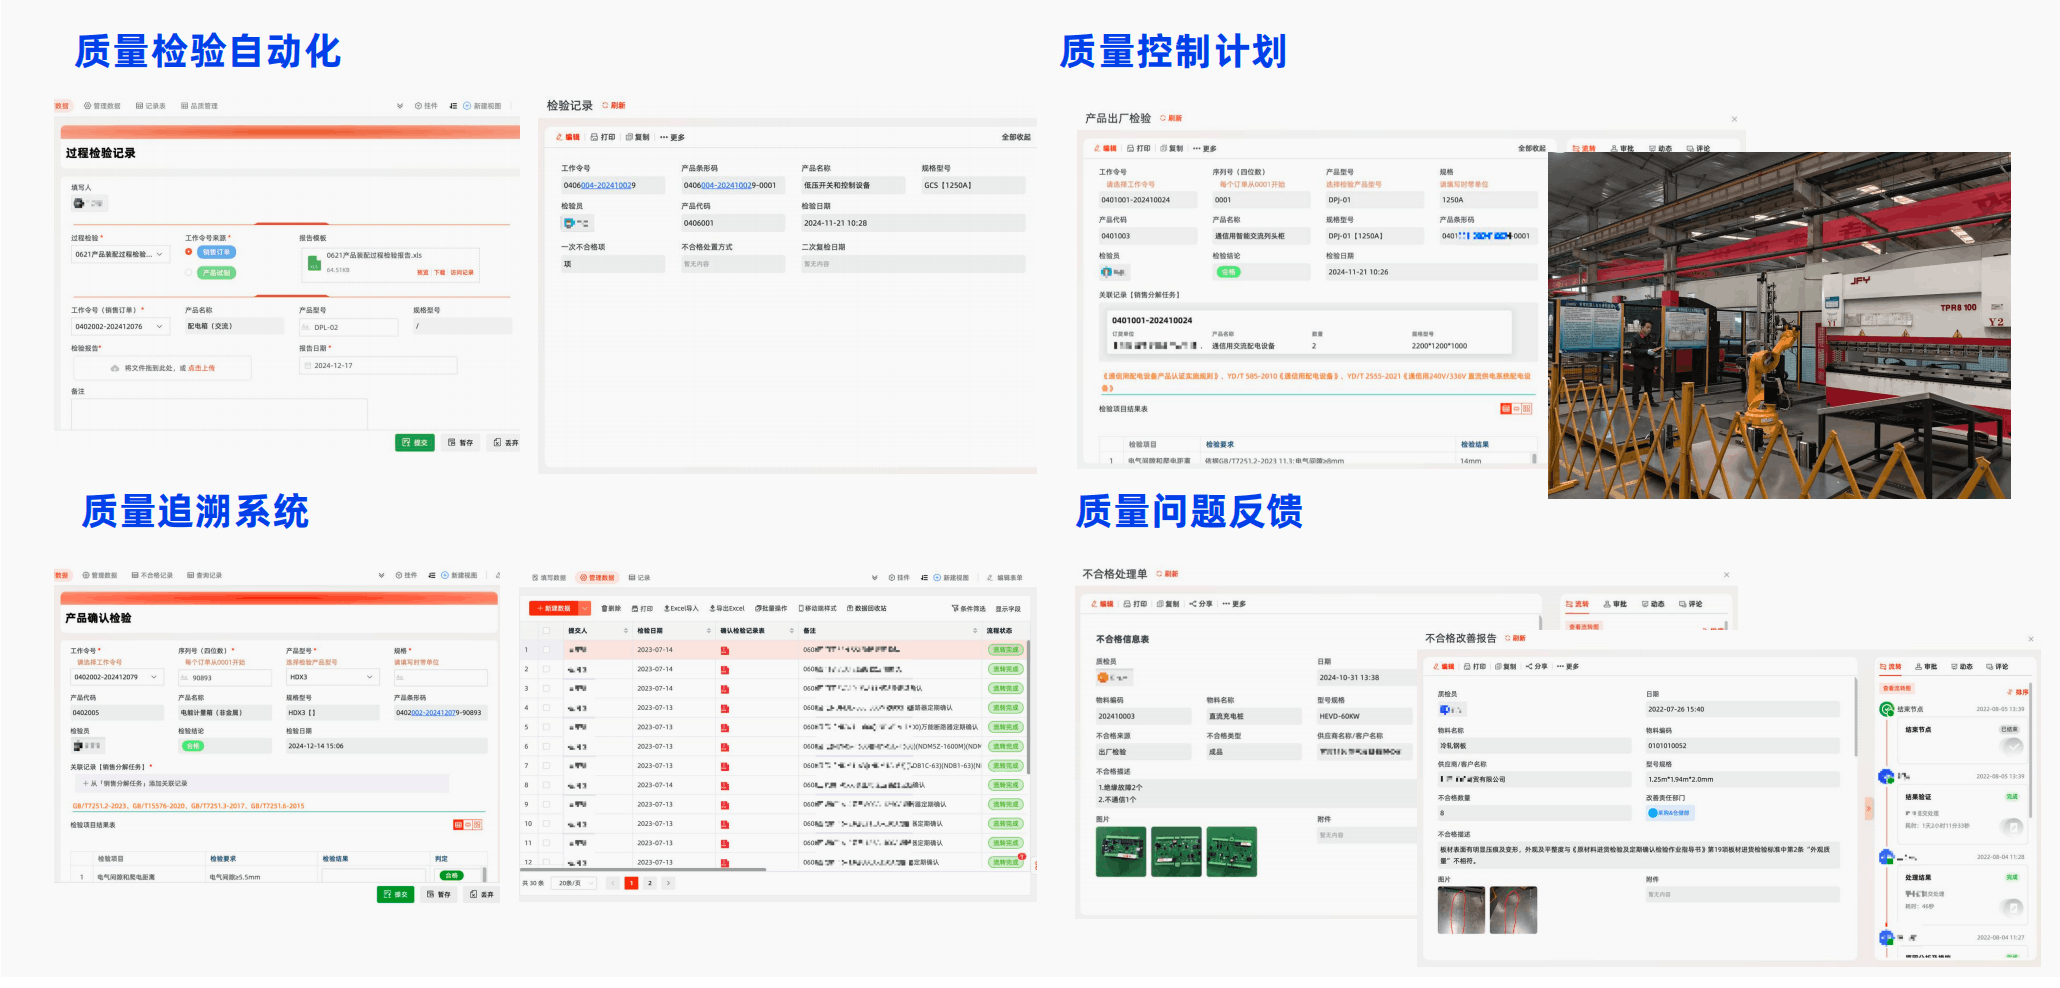This screenshot has width=2060, height=988.
Task: Tick the checkbox of table row 2
Action: [546, 669]
